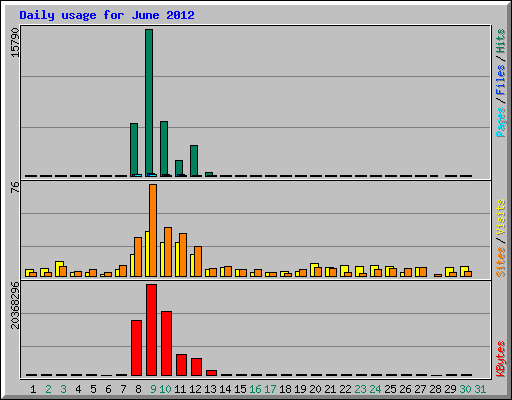Viewport: 512px width, 400px height.
Task: Click green day label 23 on the x-axis
Action: point(360,389)
